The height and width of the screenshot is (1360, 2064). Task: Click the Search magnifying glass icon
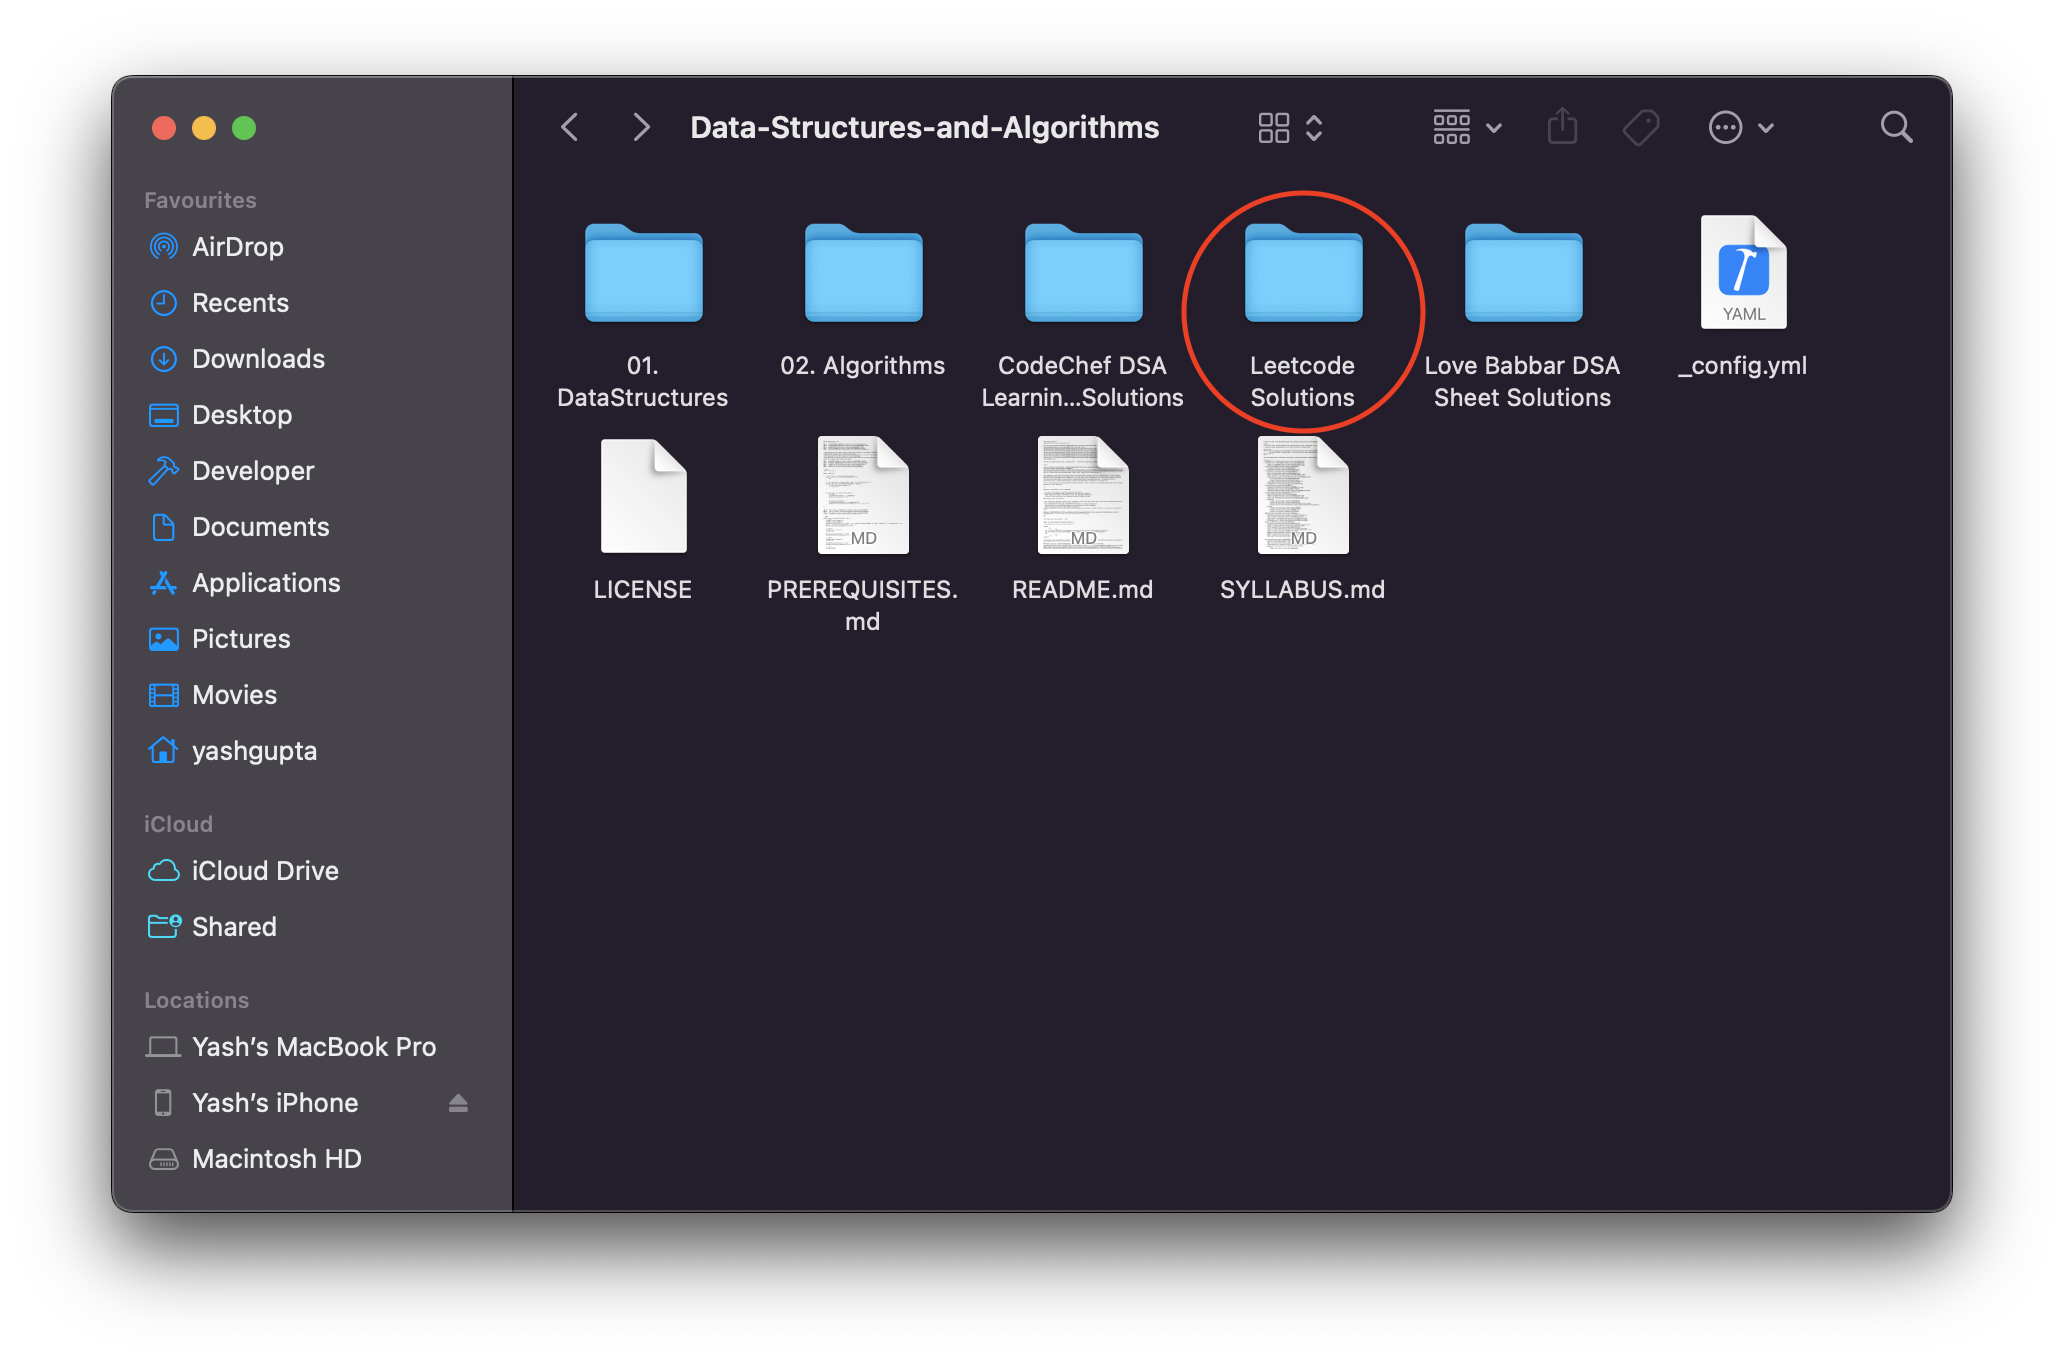click(1895, 127)
